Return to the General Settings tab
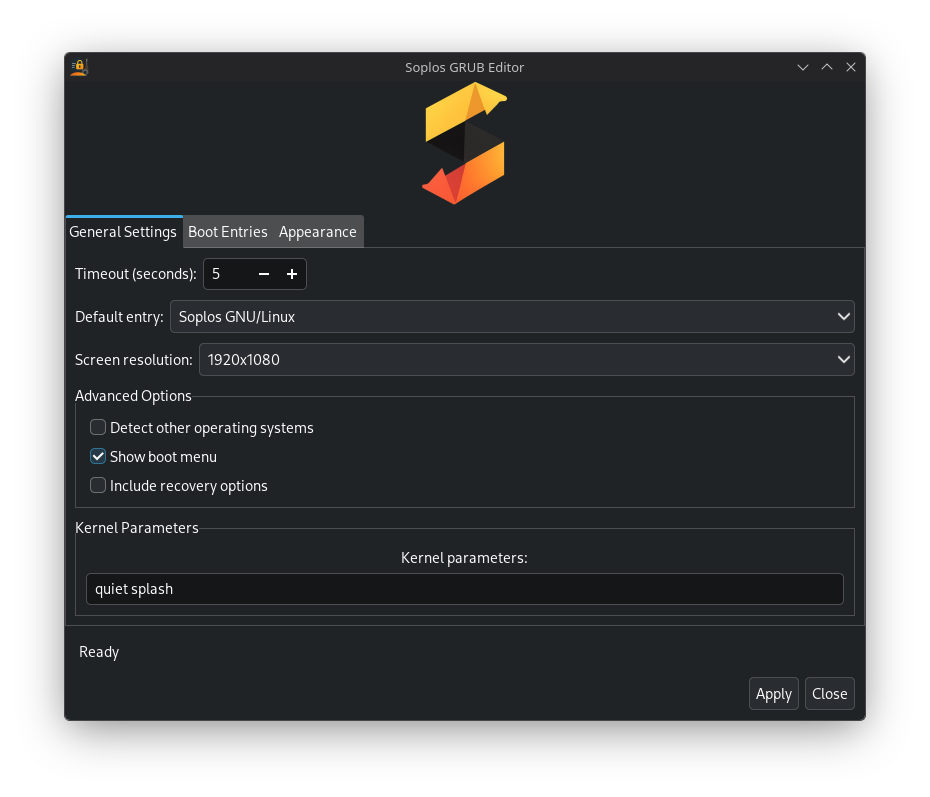This screenshot has width=930, height=797. [x=123, y=231]
